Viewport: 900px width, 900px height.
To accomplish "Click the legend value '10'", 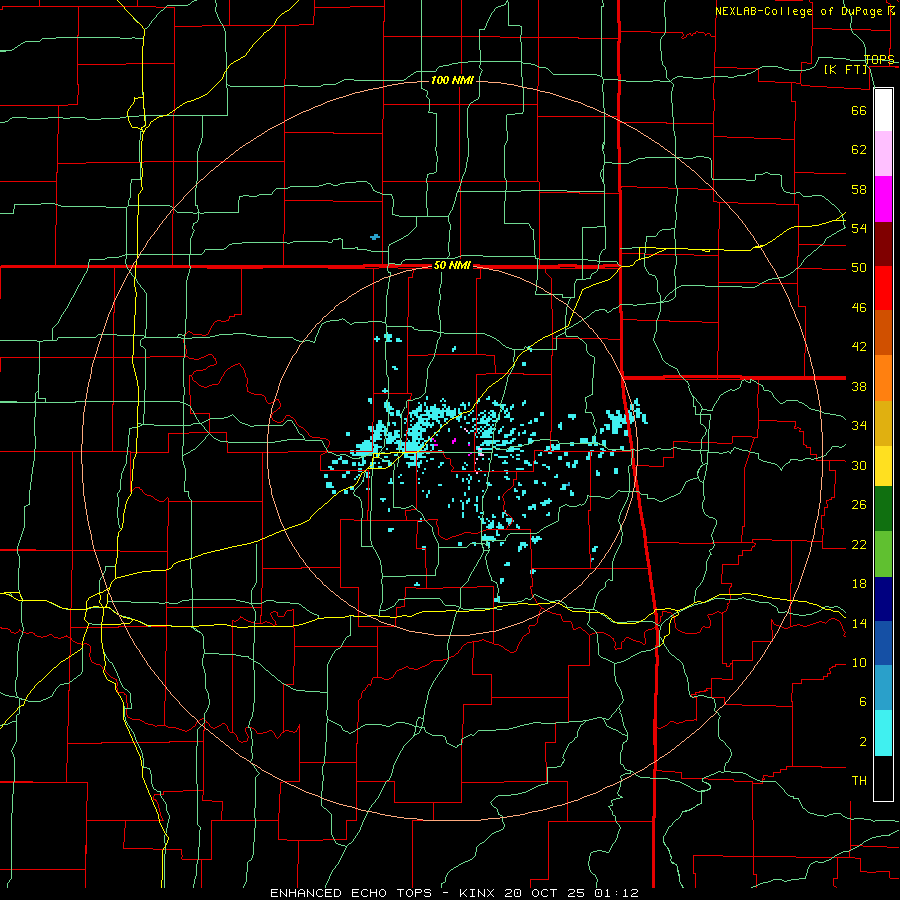I will [x=859, y=663].
